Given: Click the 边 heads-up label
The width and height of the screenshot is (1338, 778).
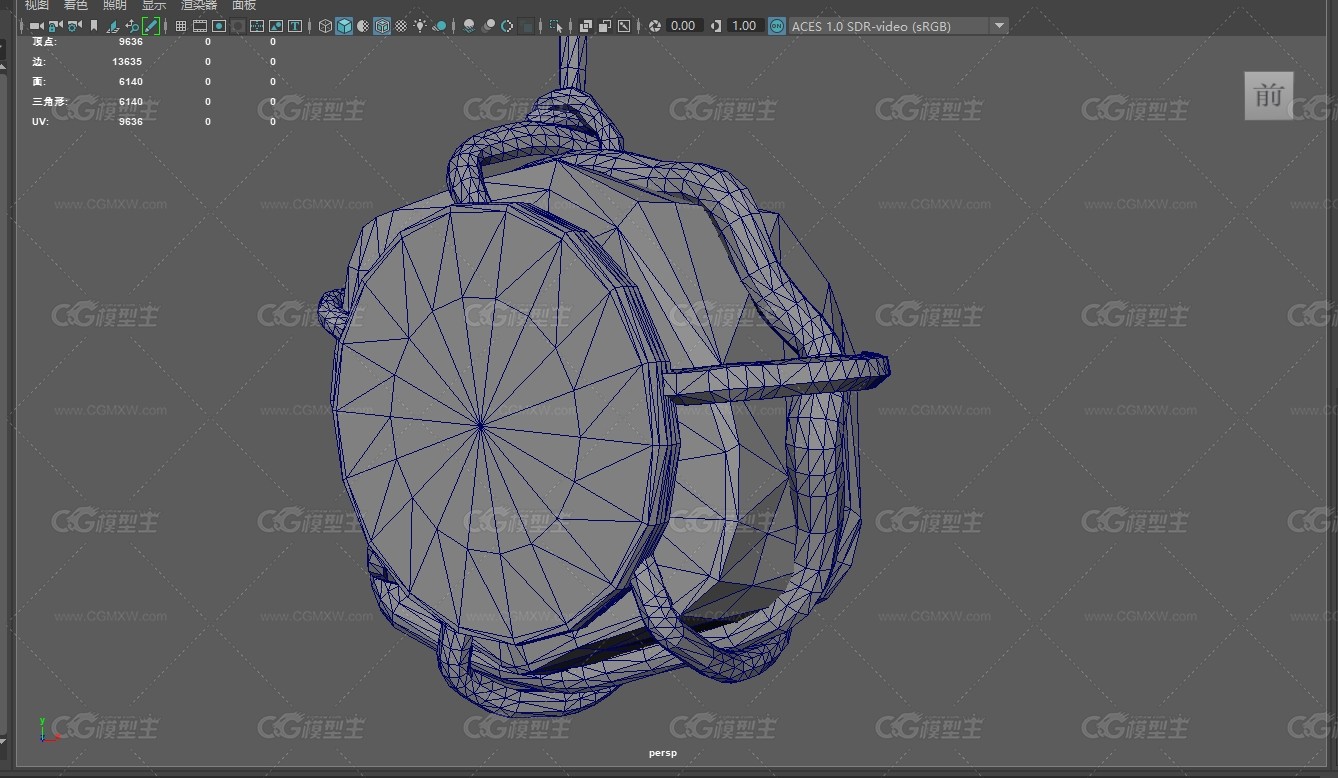Looking at the screenshot, I should pyautogui.click(x=38, y=62).
